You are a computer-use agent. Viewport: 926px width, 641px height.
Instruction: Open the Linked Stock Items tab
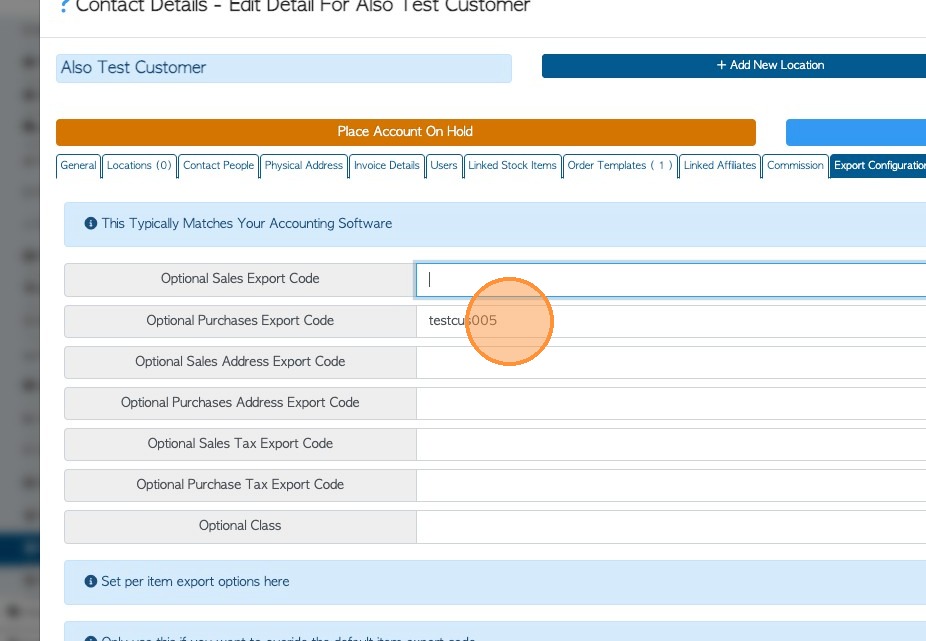coord(513,165)
